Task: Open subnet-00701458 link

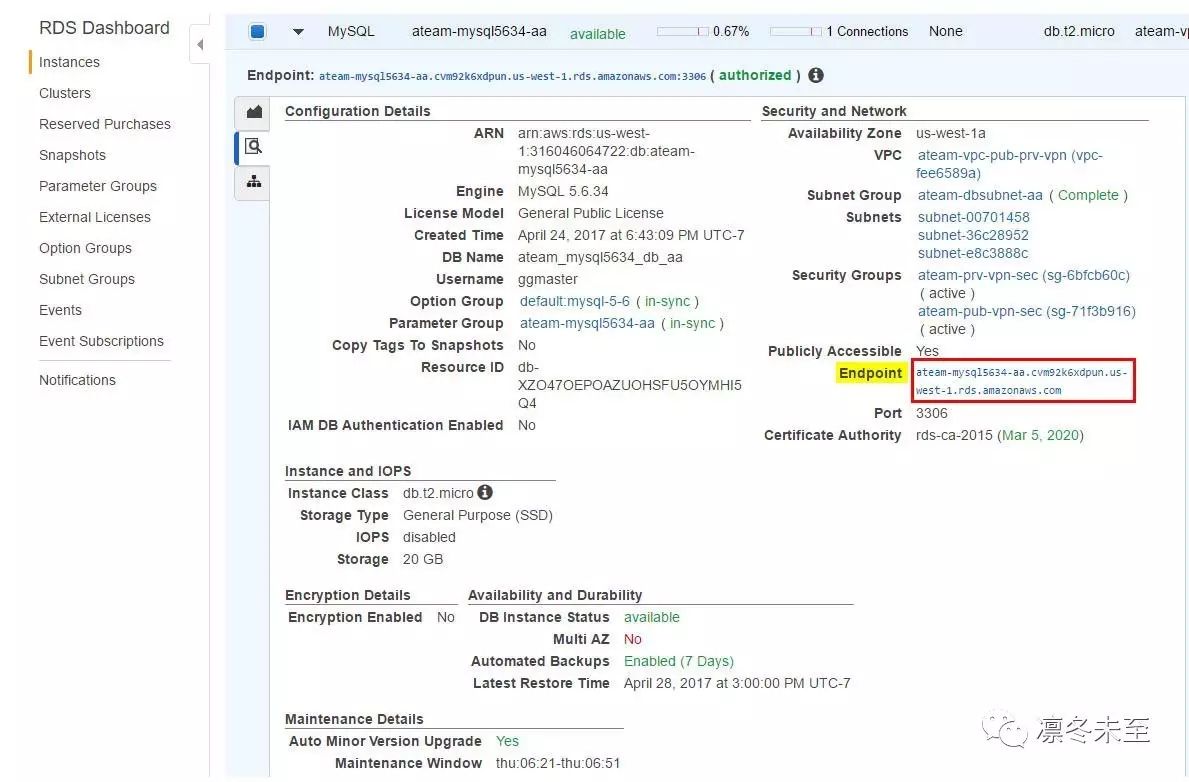Action: (974, 218)
